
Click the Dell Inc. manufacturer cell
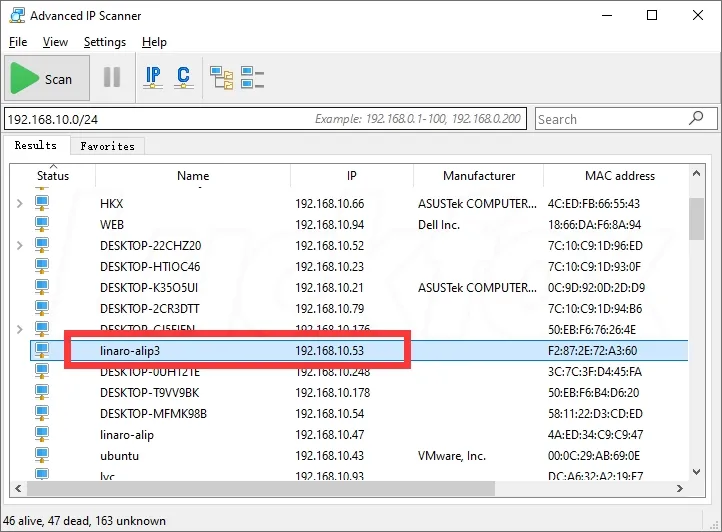point(439,225)
